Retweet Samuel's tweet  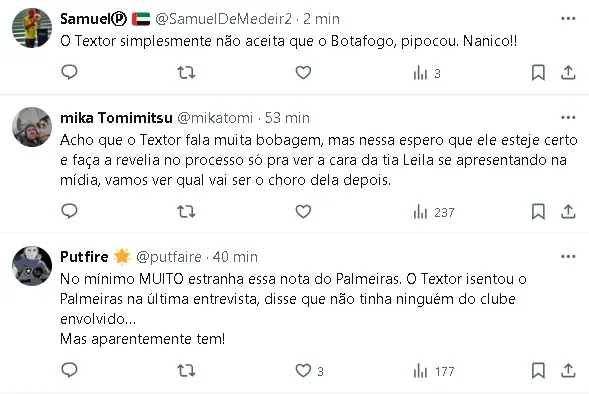tap(186, 72)
